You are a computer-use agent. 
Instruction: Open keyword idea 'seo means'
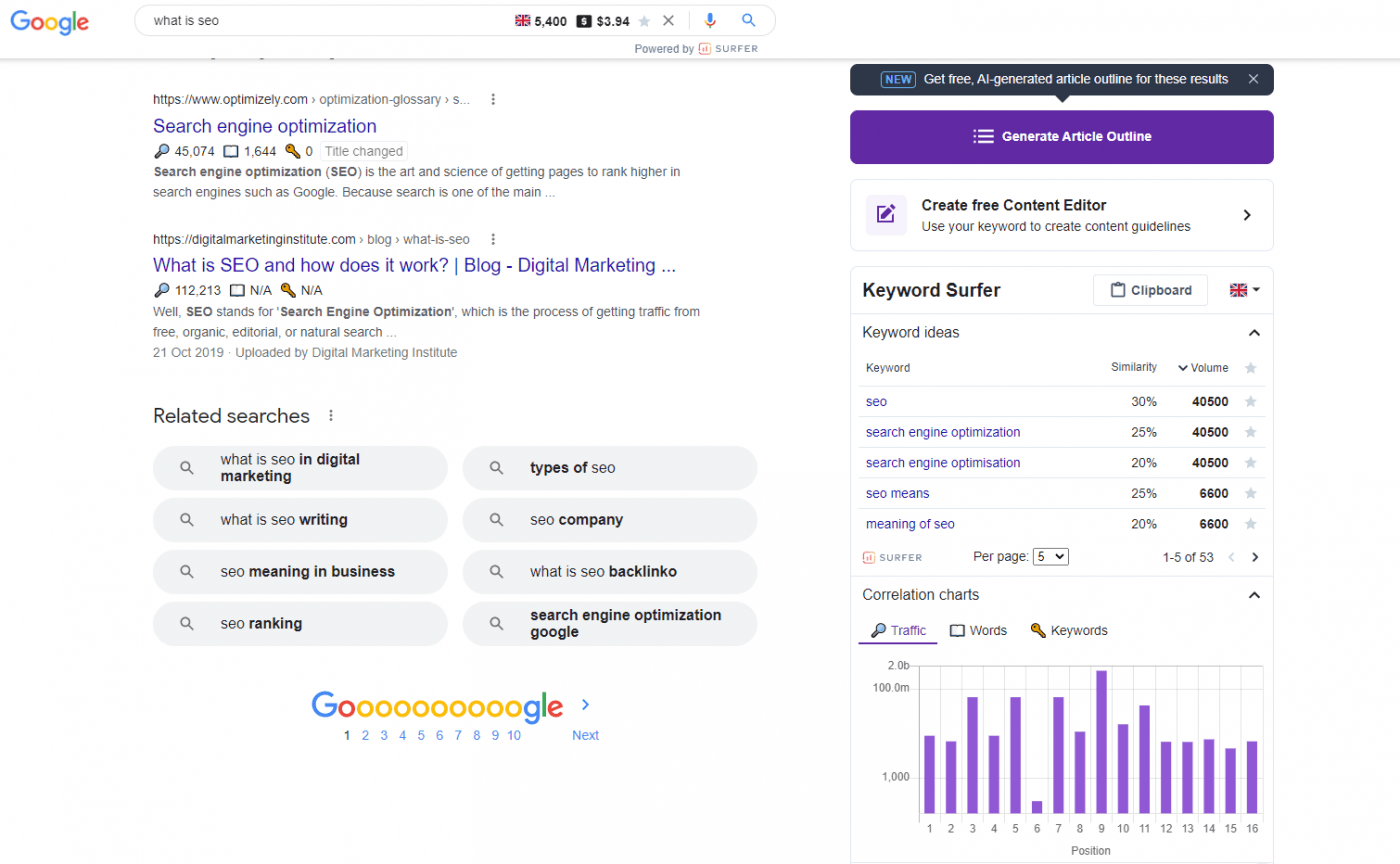[897, 494]
